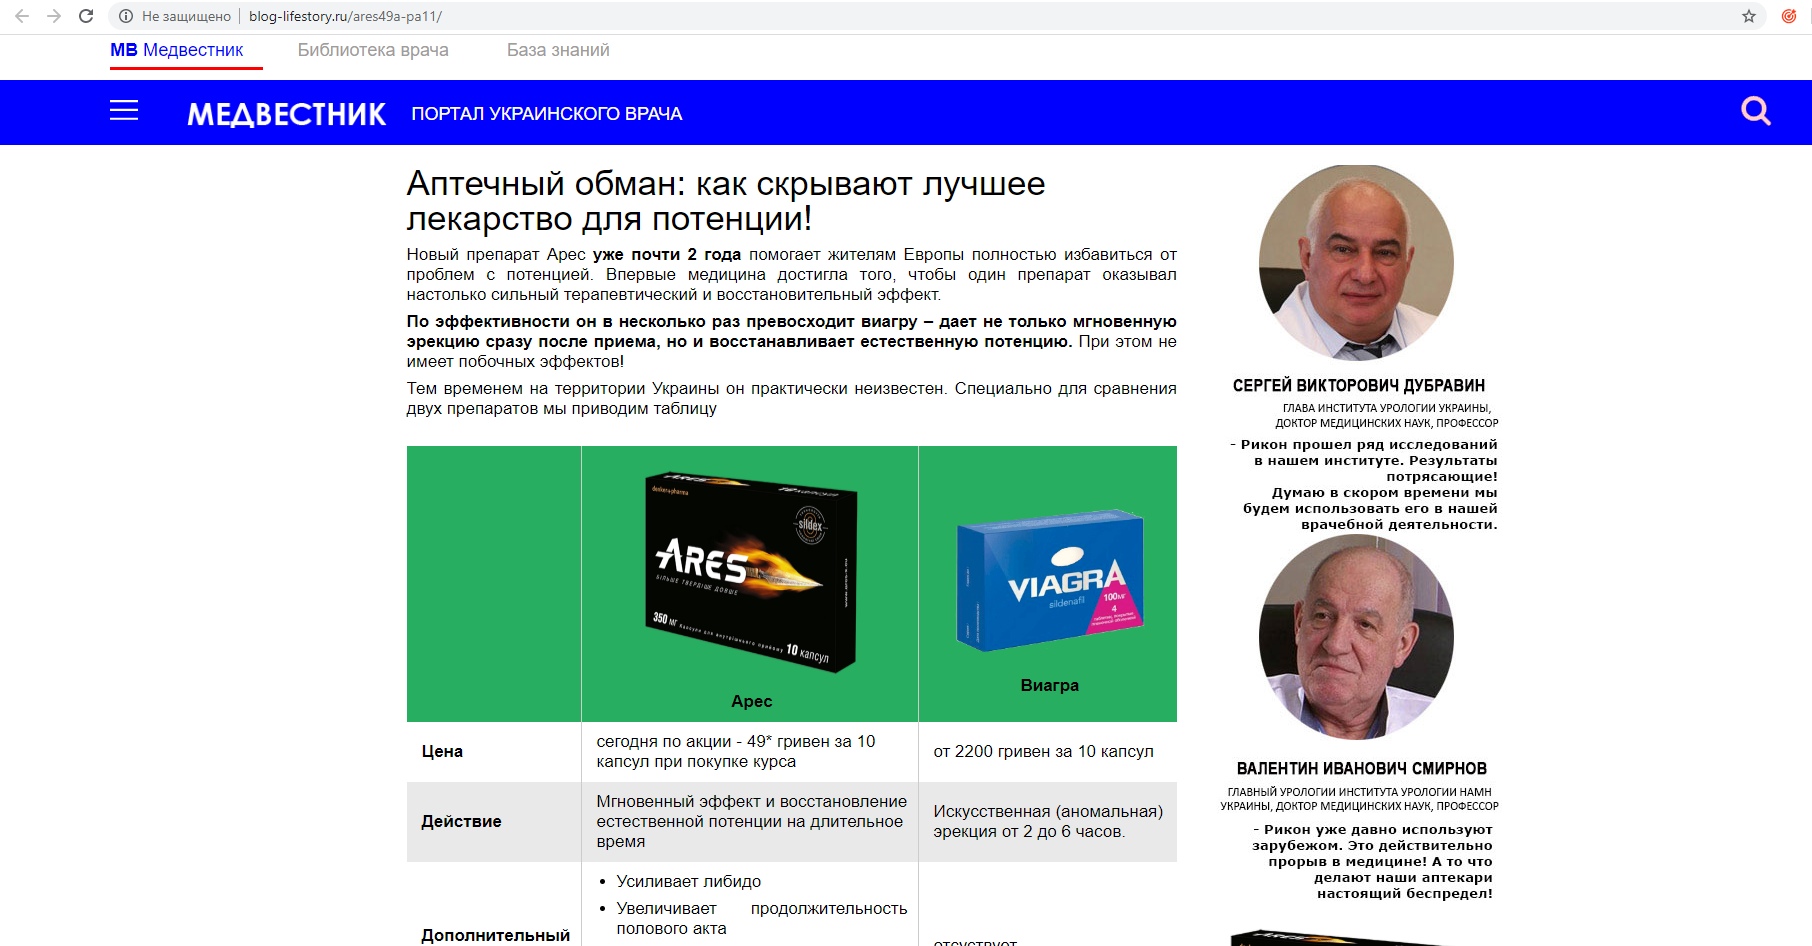Viewport: 1812px width, 946px height.
Task: Open search with magnifier icon
Action: (1756, 111)
